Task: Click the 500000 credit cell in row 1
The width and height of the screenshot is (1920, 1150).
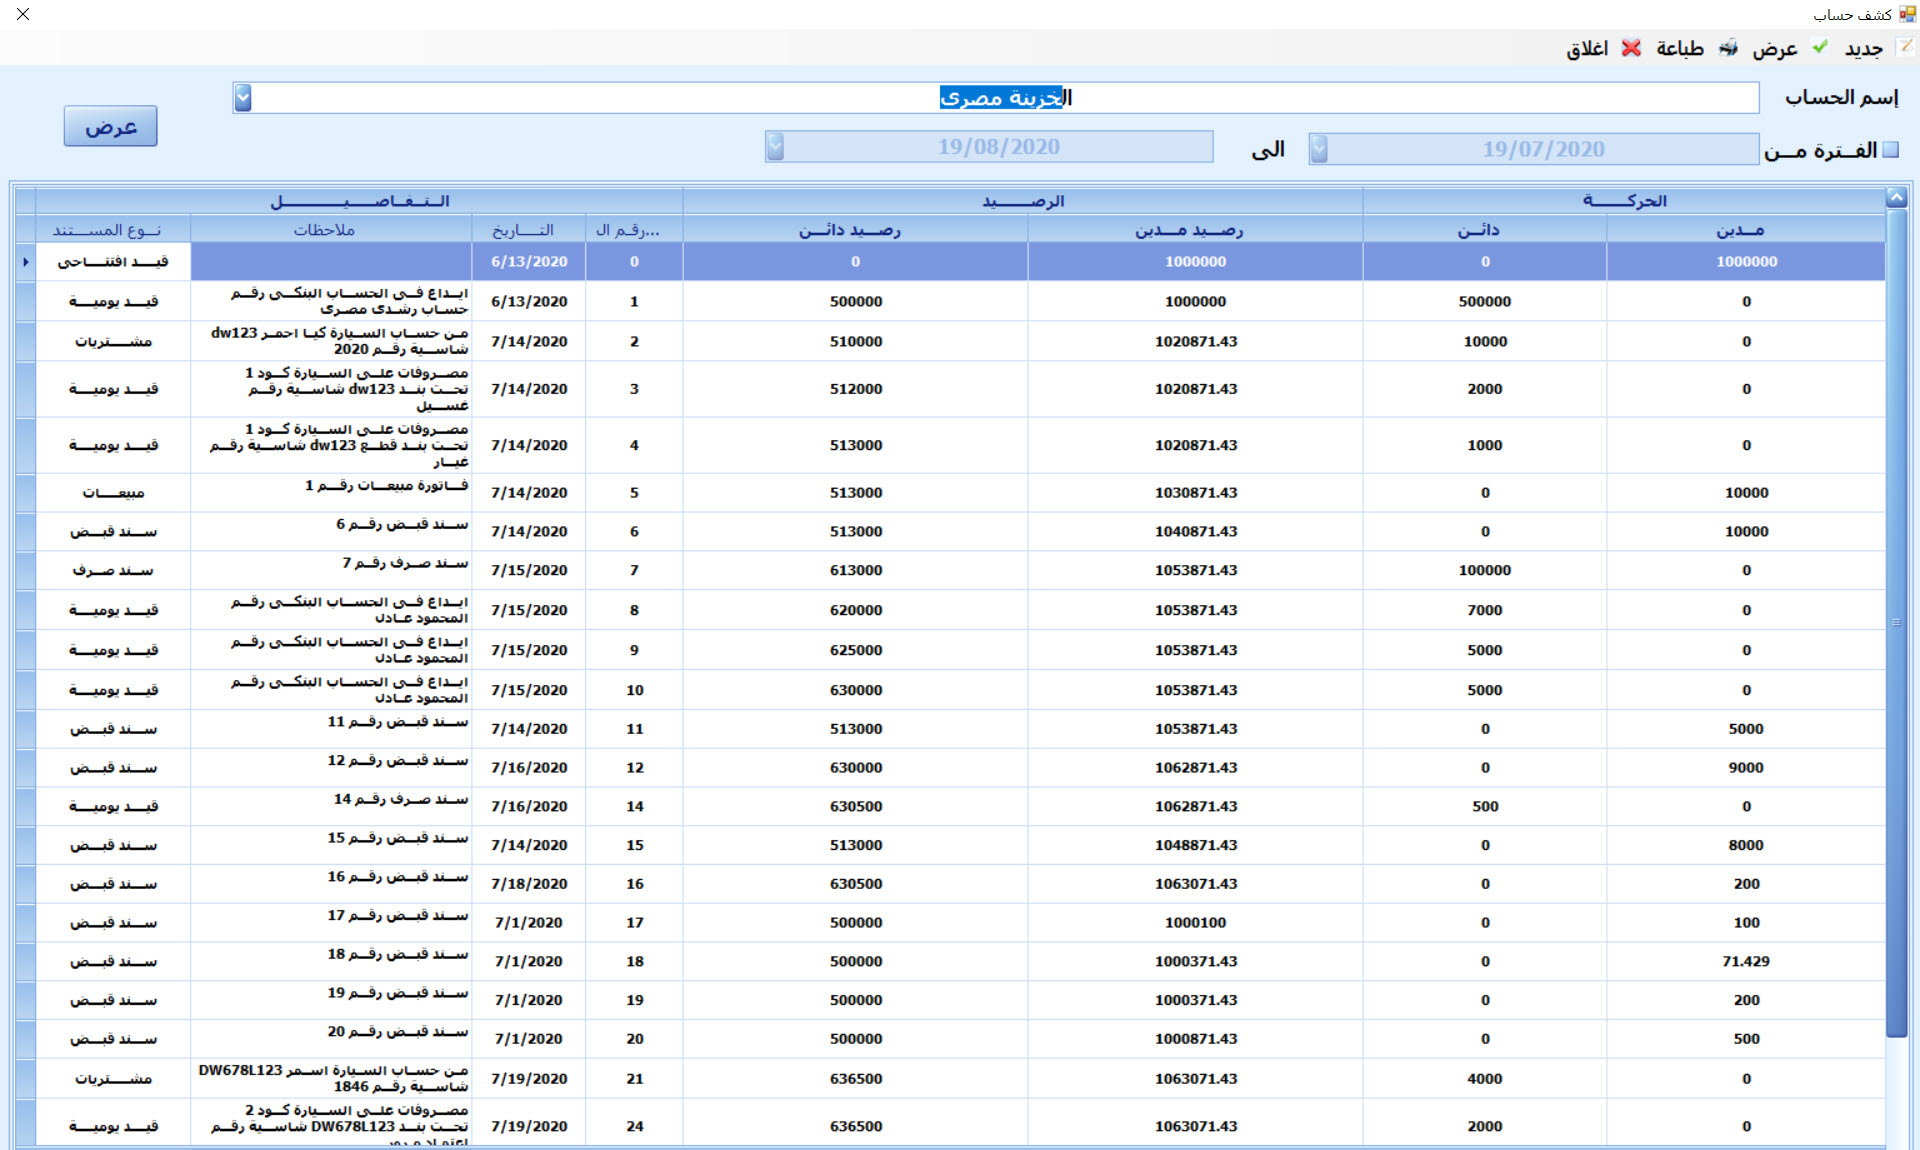Action: (x=1484, y=301)
